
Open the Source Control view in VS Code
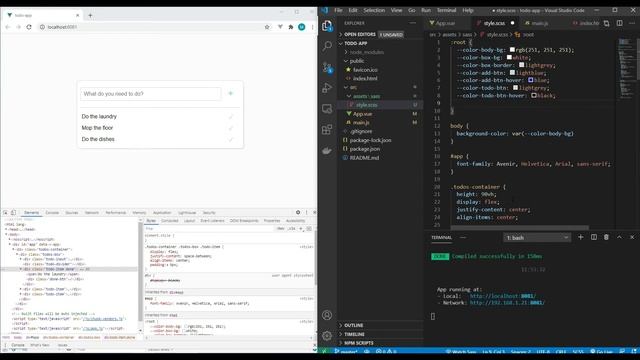pos(327,67)
